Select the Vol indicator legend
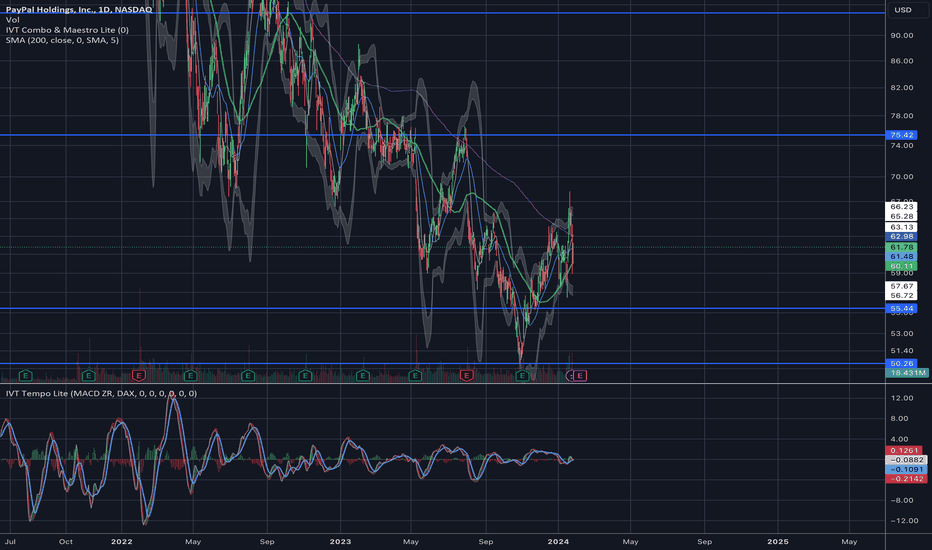This screenshot has width=932, height=550. [x=12, y=20]
